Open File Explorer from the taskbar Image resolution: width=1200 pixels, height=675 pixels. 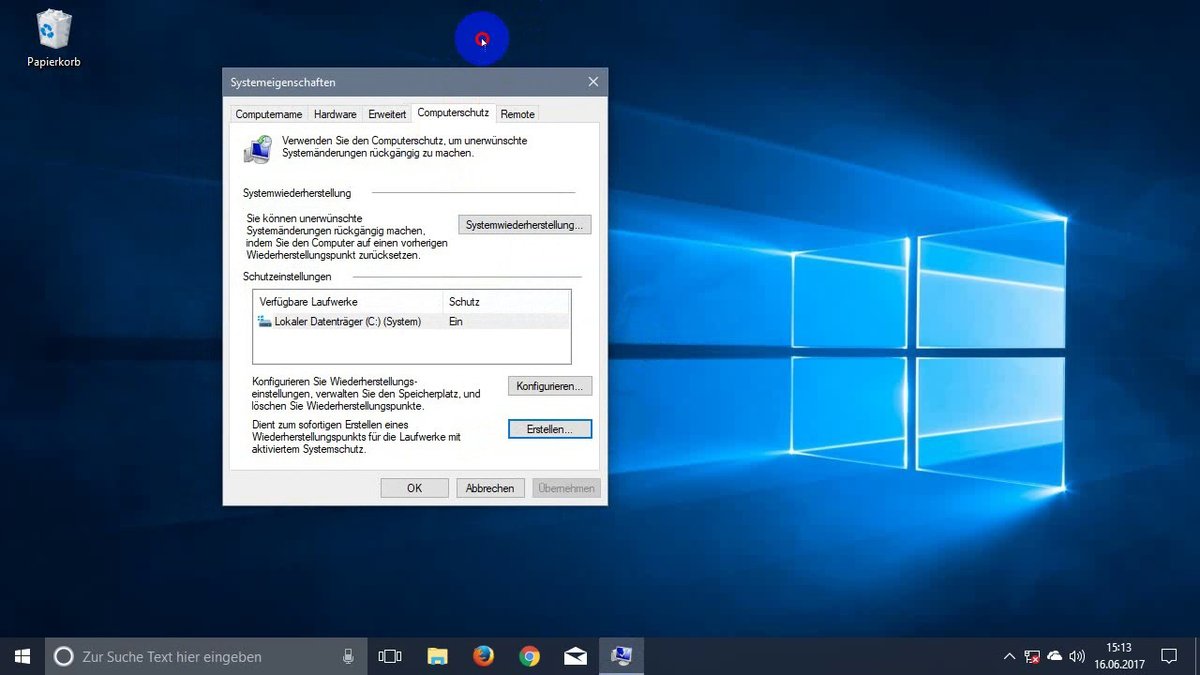437,656
